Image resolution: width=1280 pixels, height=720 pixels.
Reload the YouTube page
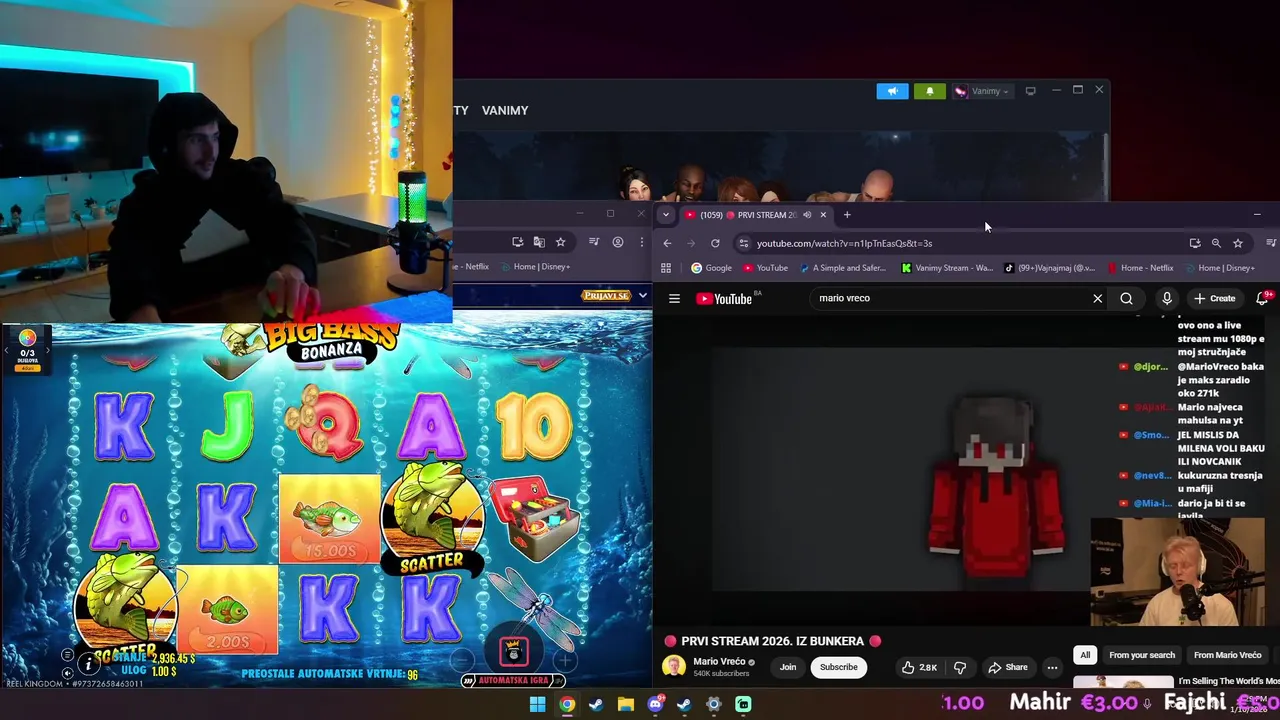pyautogui.click(x=715, y=243)
